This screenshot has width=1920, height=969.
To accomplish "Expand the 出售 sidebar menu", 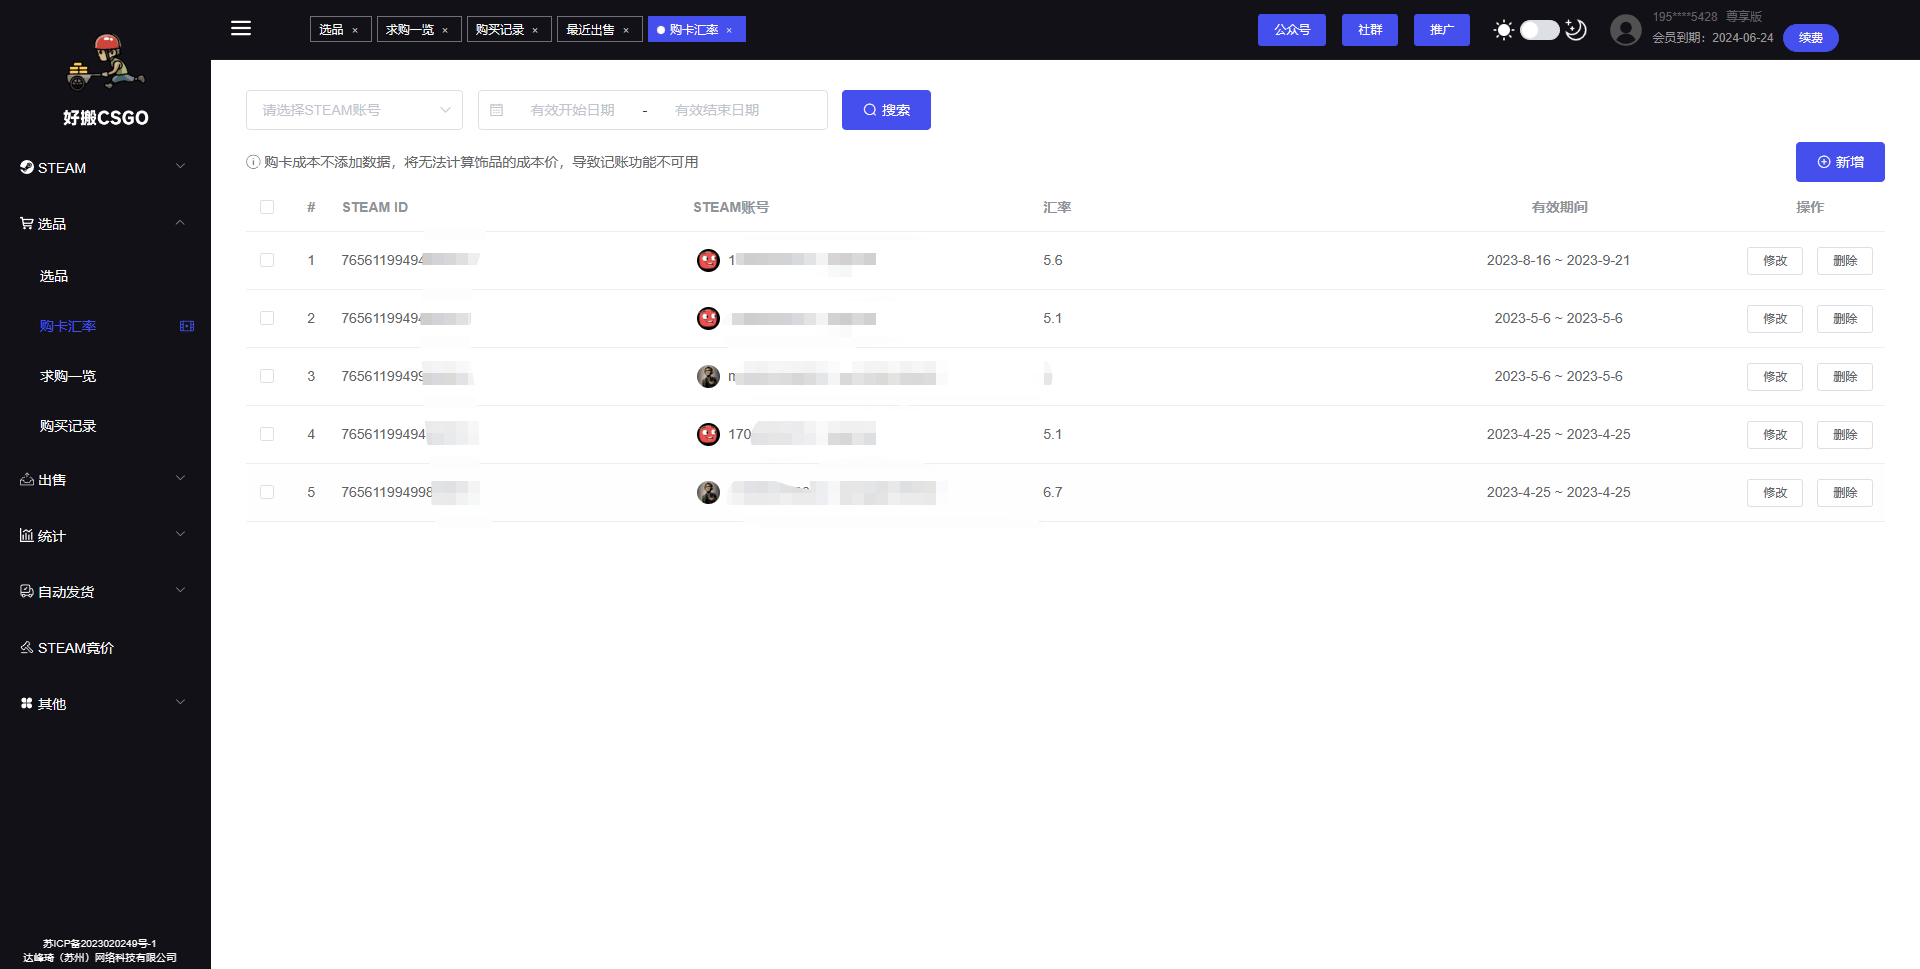I will click(x=105, y=480).
